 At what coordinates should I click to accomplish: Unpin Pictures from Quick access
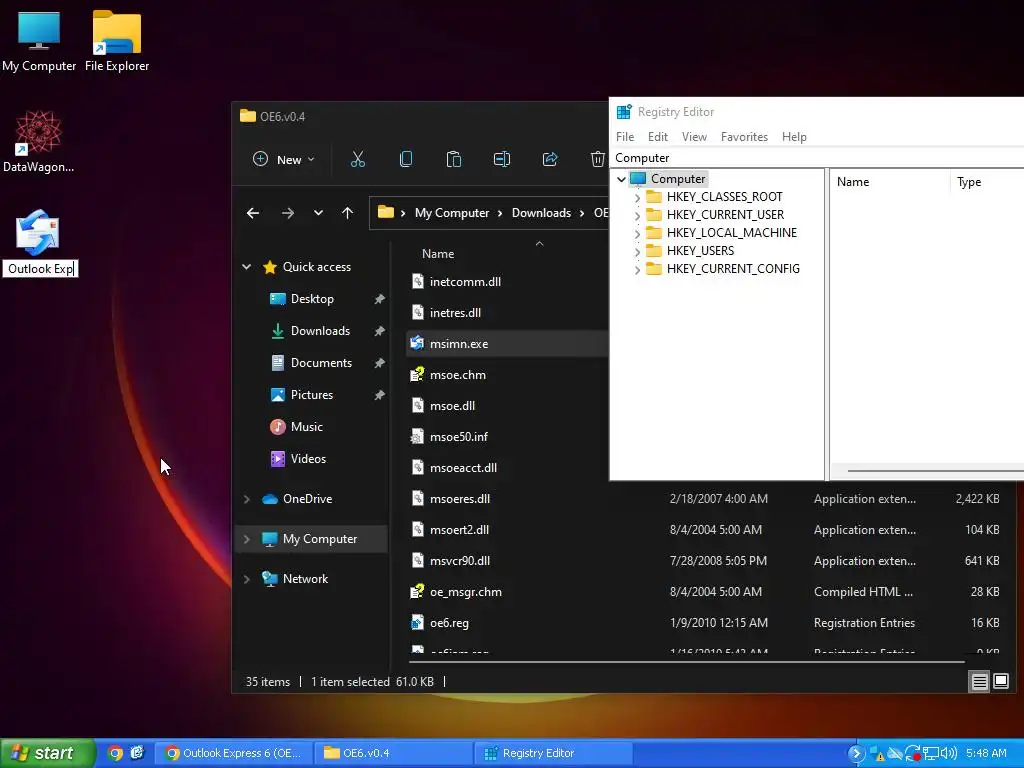click(379, 395)
